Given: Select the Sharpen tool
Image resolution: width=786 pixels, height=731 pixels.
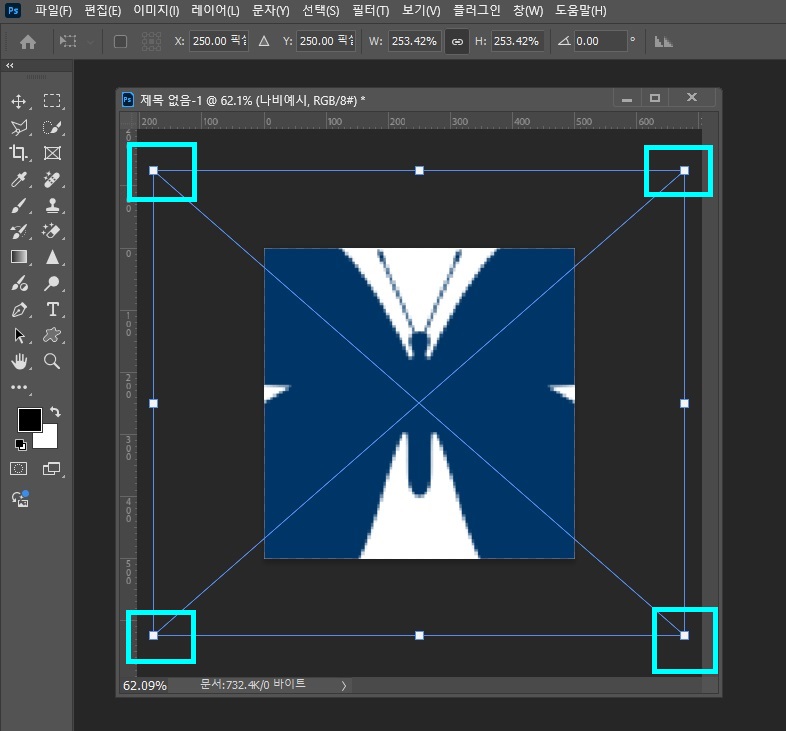Looking at the screenshot, I should [x=52, y=257].
